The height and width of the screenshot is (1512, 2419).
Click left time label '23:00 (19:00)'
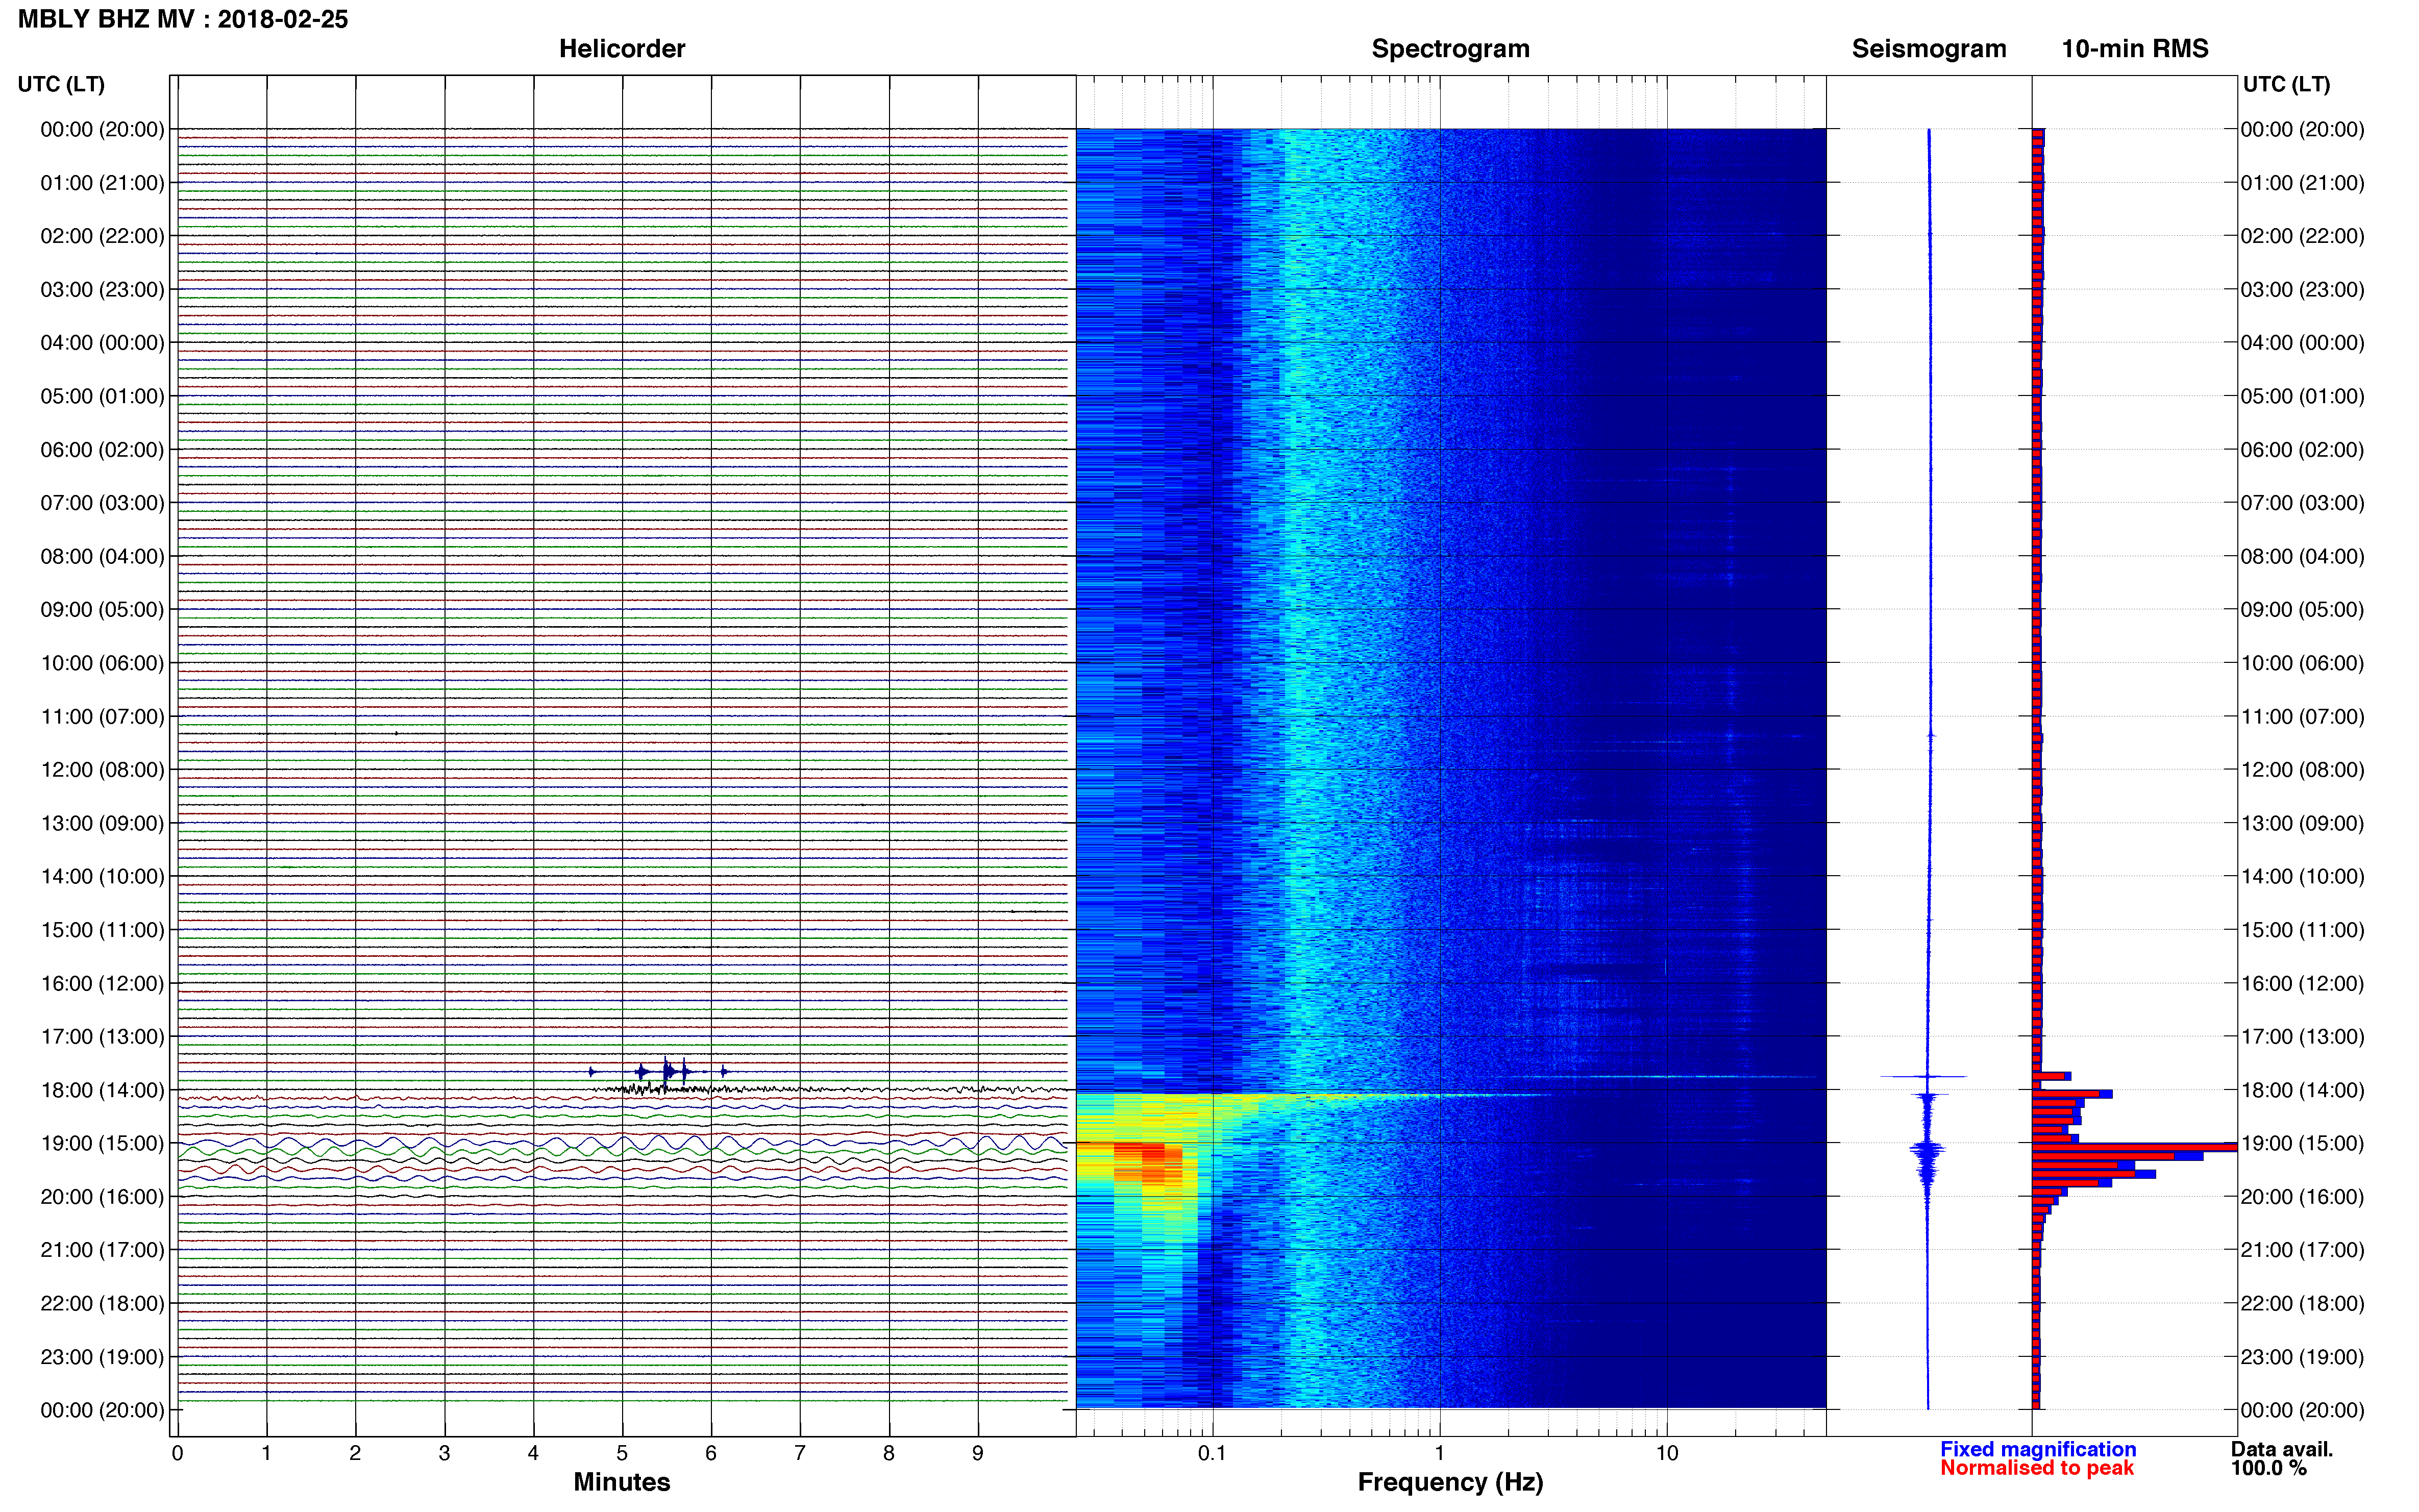tap(102, 1357)
